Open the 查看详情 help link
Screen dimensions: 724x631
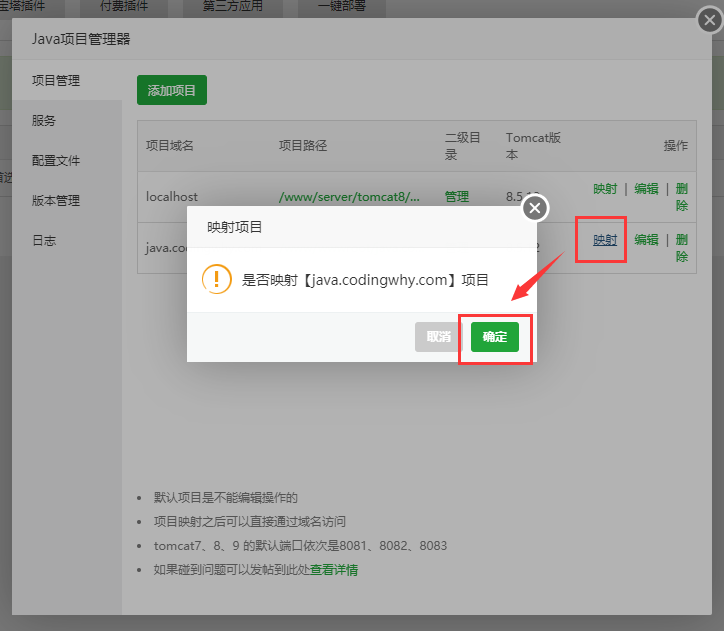tap(334, 570)
